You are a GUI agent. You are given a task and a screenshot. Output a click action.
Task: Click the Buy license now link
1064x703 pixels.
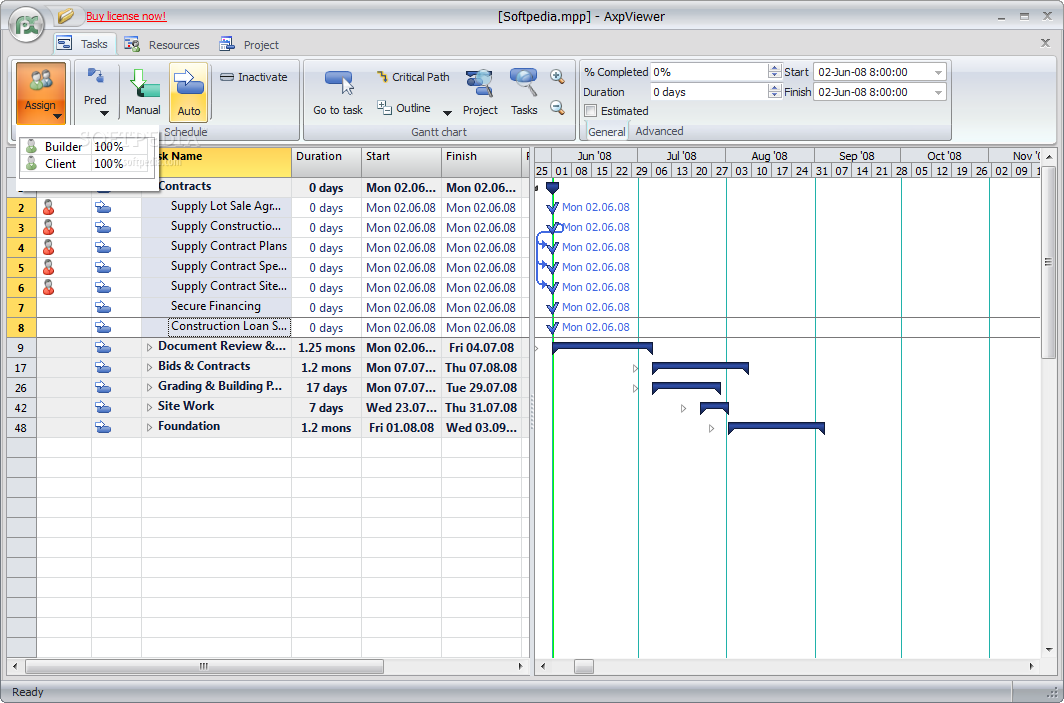pos(126,16)
